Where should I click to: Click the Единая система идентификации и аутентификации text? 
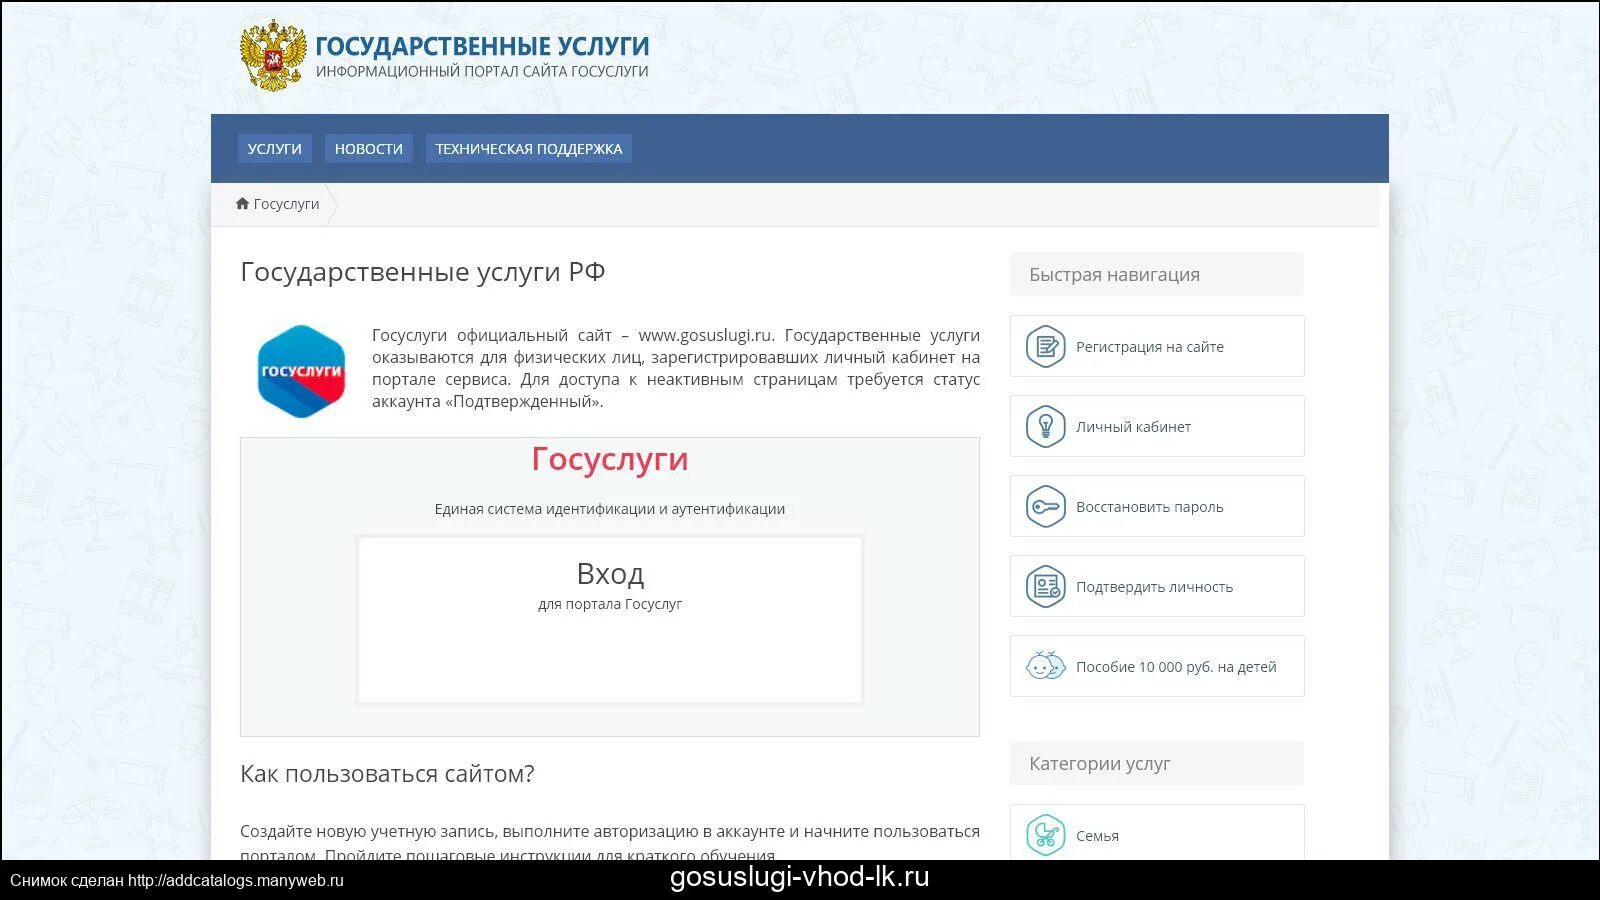pos(610,509)
